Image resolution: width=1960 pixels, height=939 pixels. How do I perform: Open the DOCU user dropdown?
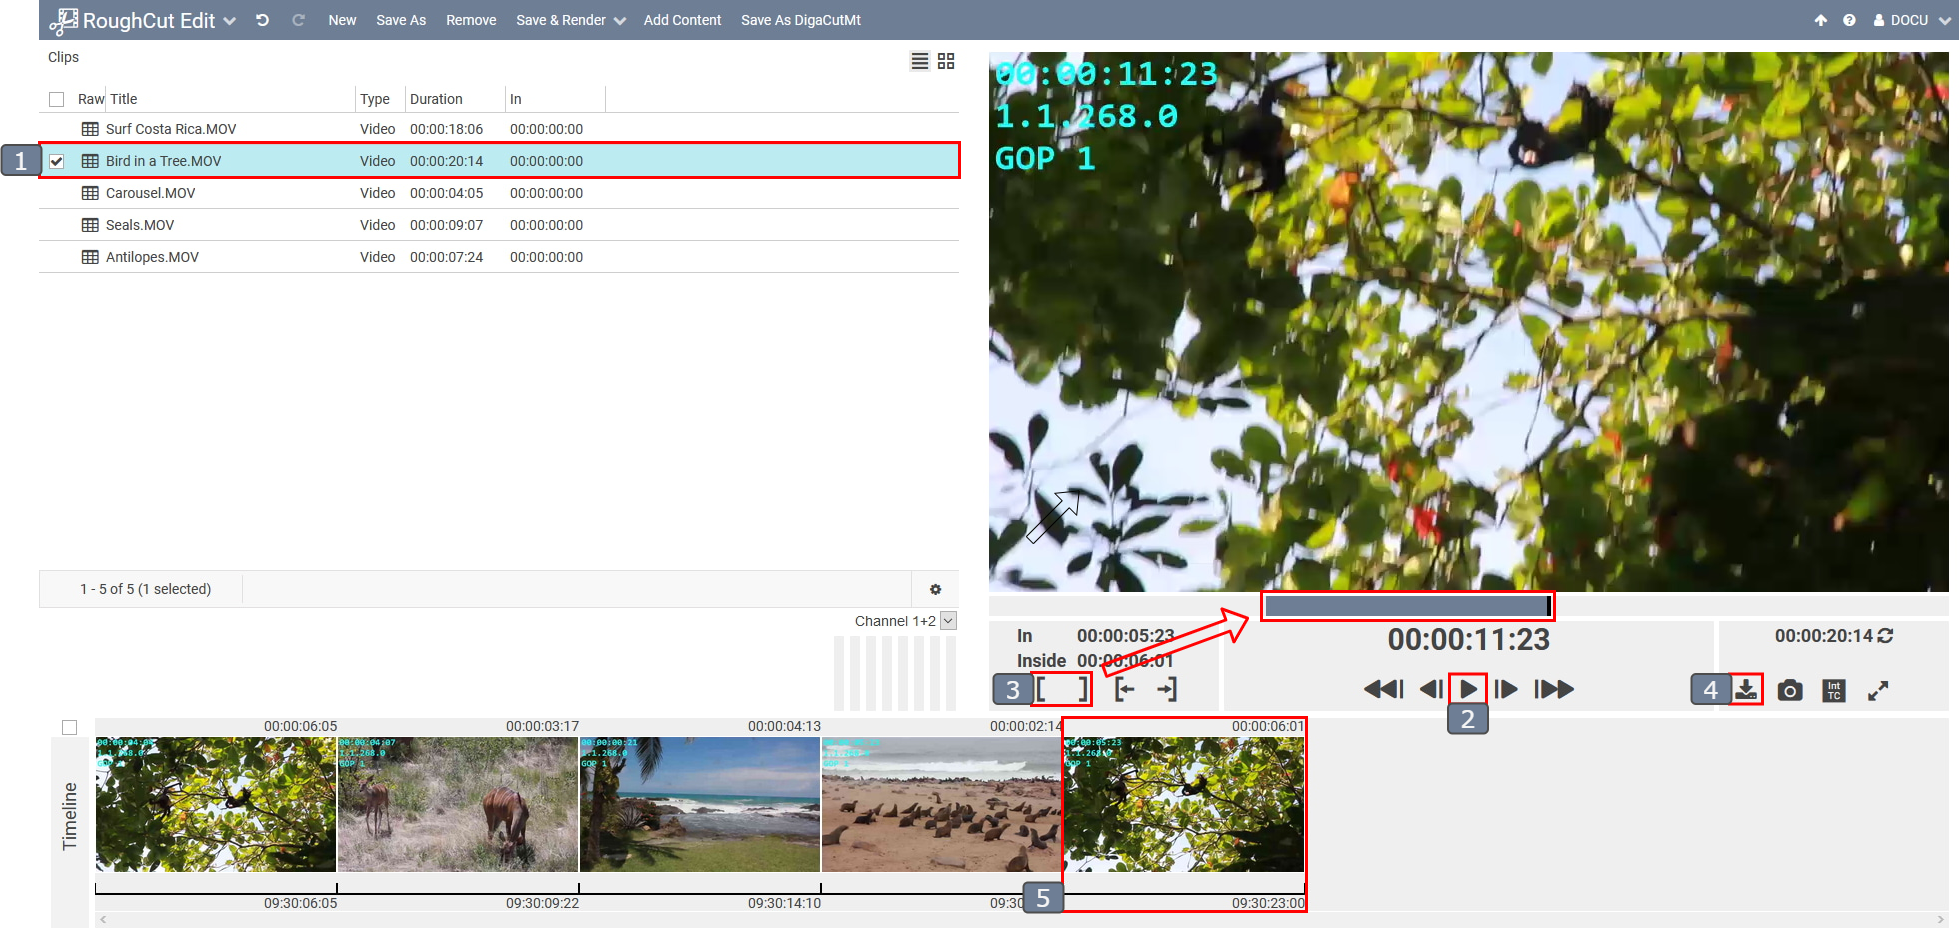pos(1910,20)
